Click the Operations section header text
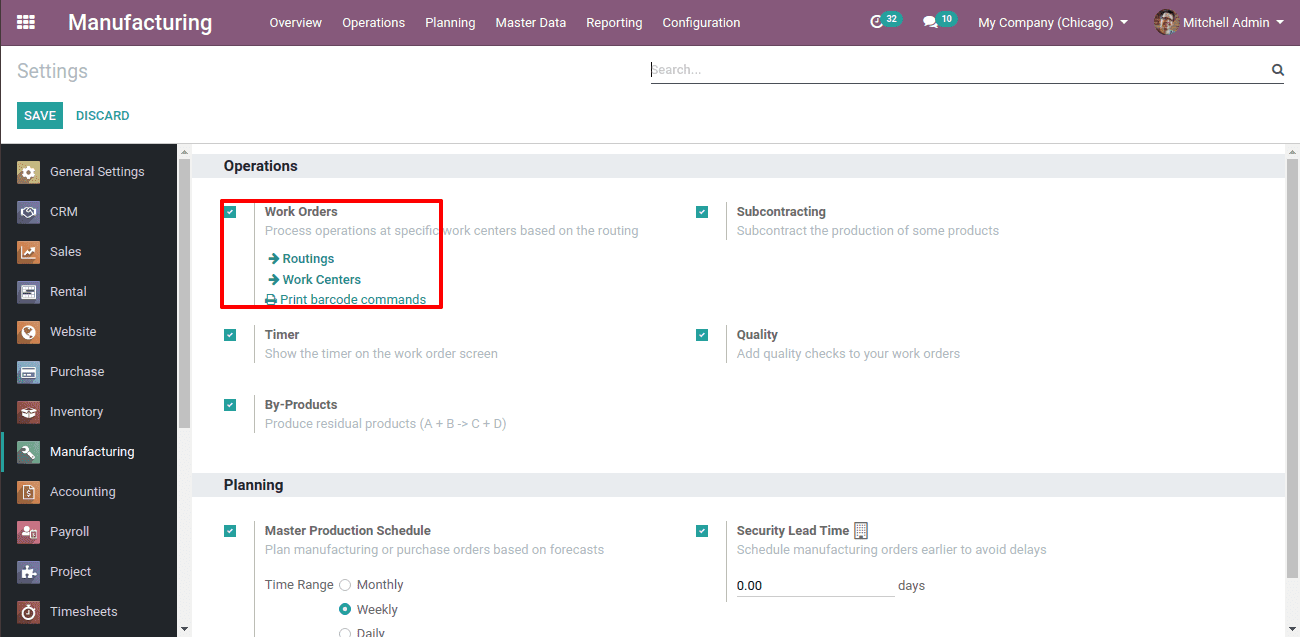 pos(261,166)
